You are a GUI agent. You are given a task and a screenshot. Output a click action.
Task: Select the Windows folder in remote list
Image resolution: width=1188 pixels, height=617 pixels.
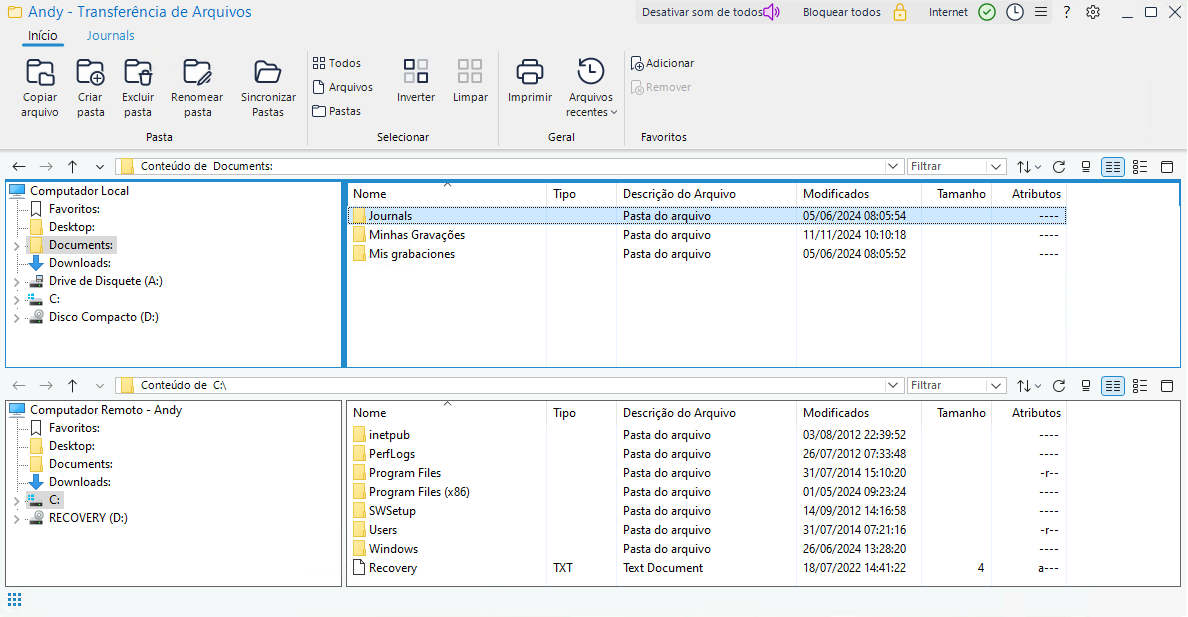[x=392, y=549]
